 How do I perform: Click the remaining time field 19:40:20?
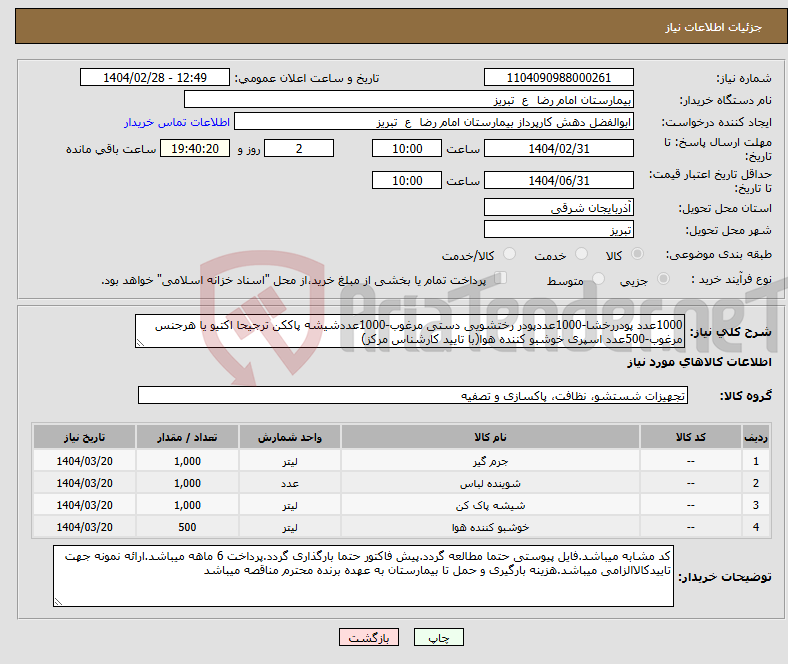195,148
